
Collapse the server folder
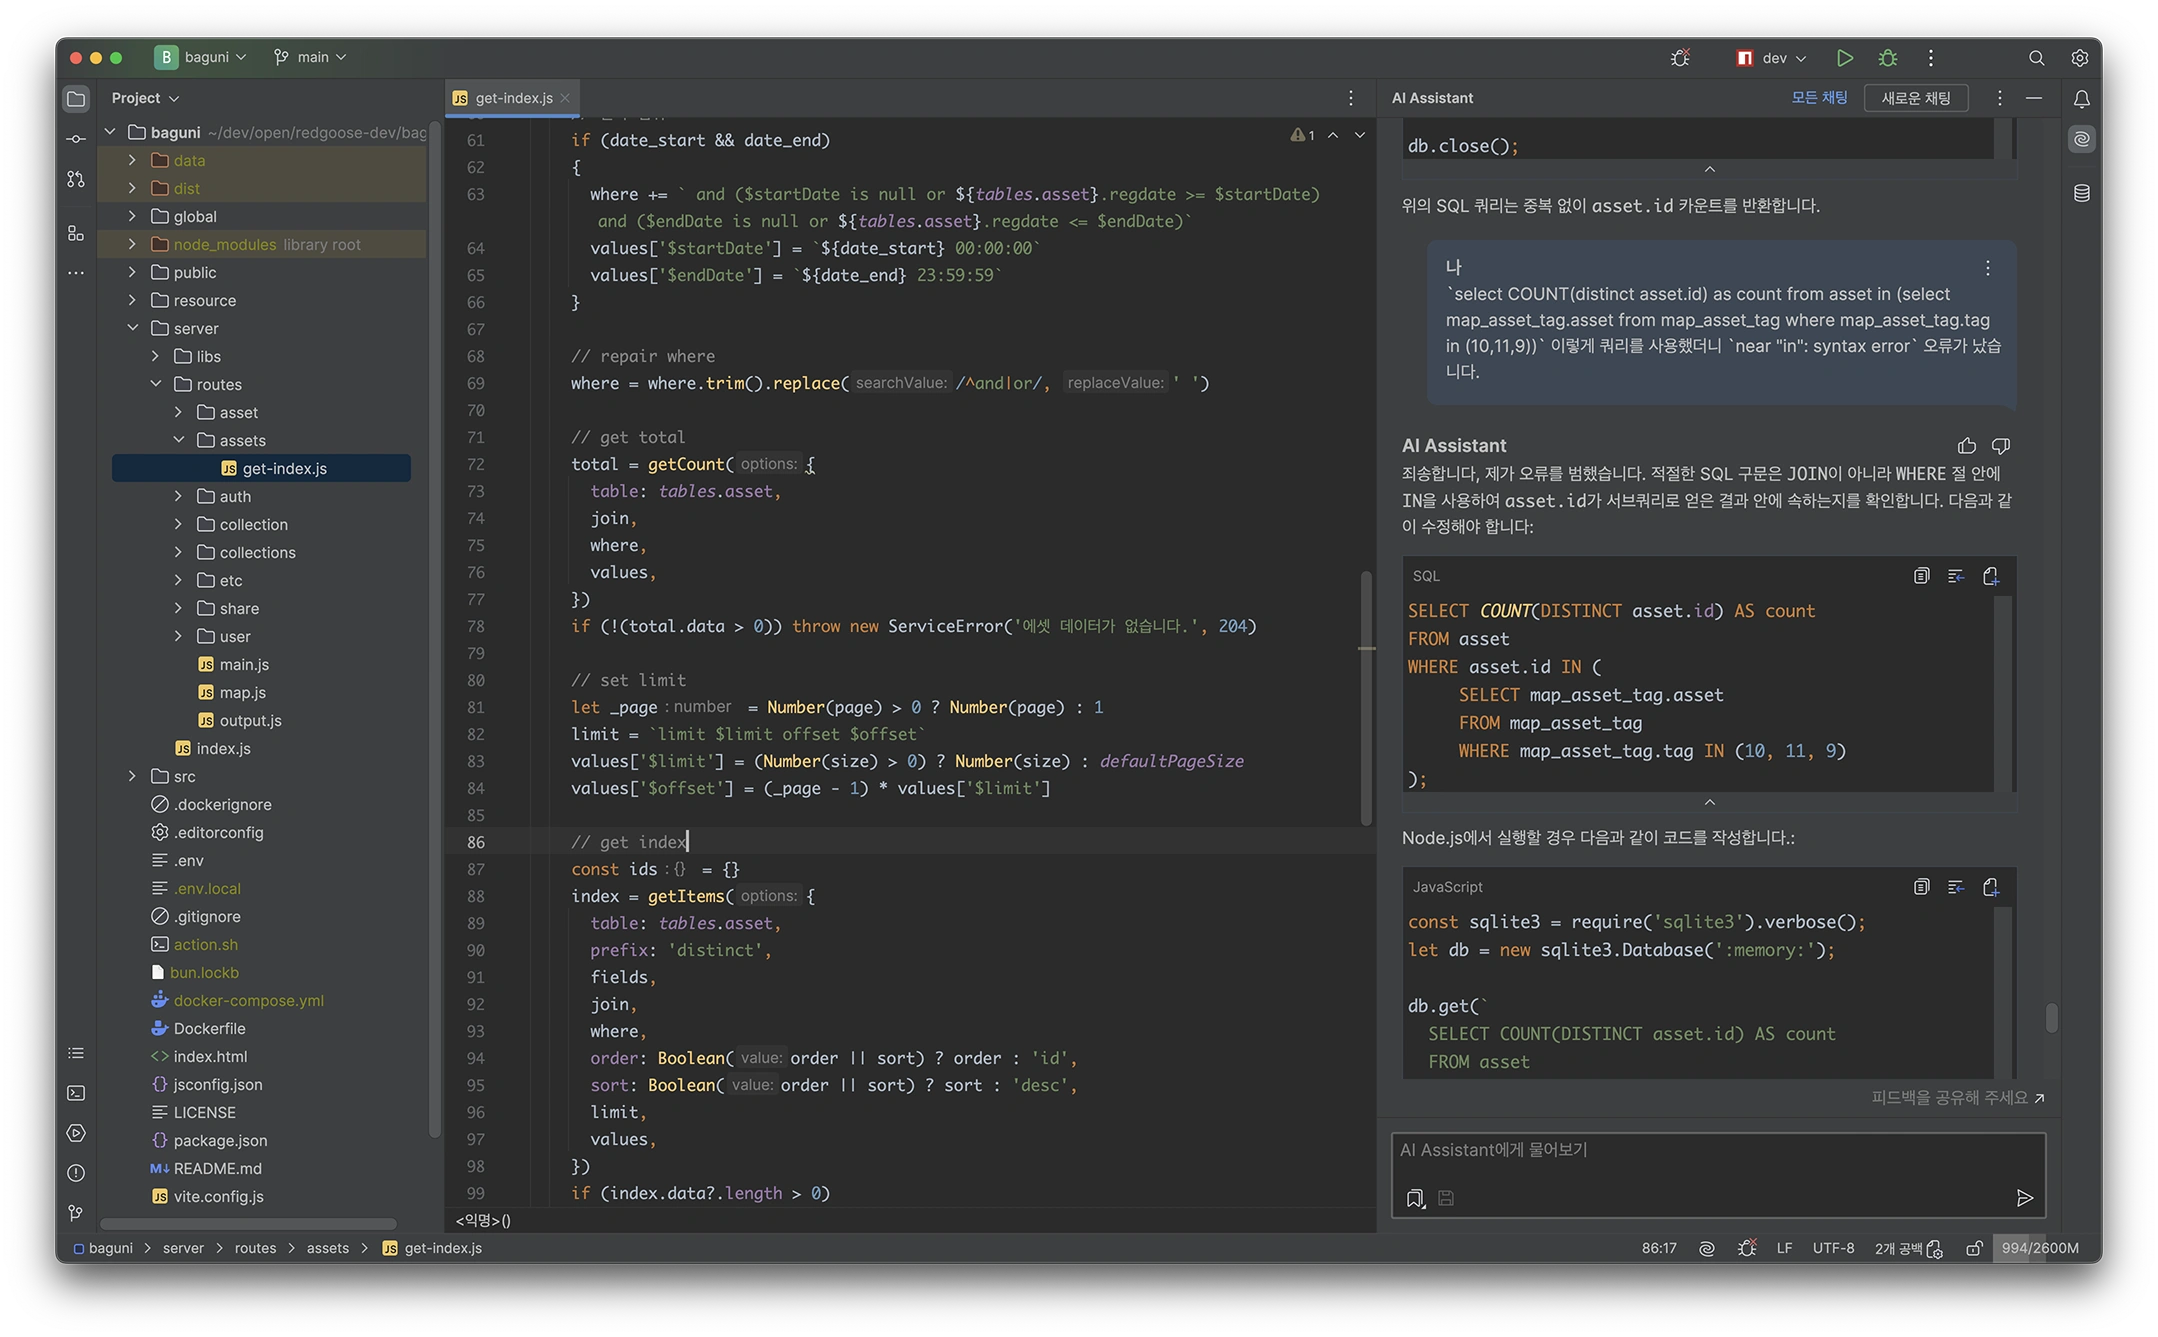[132, 328]
